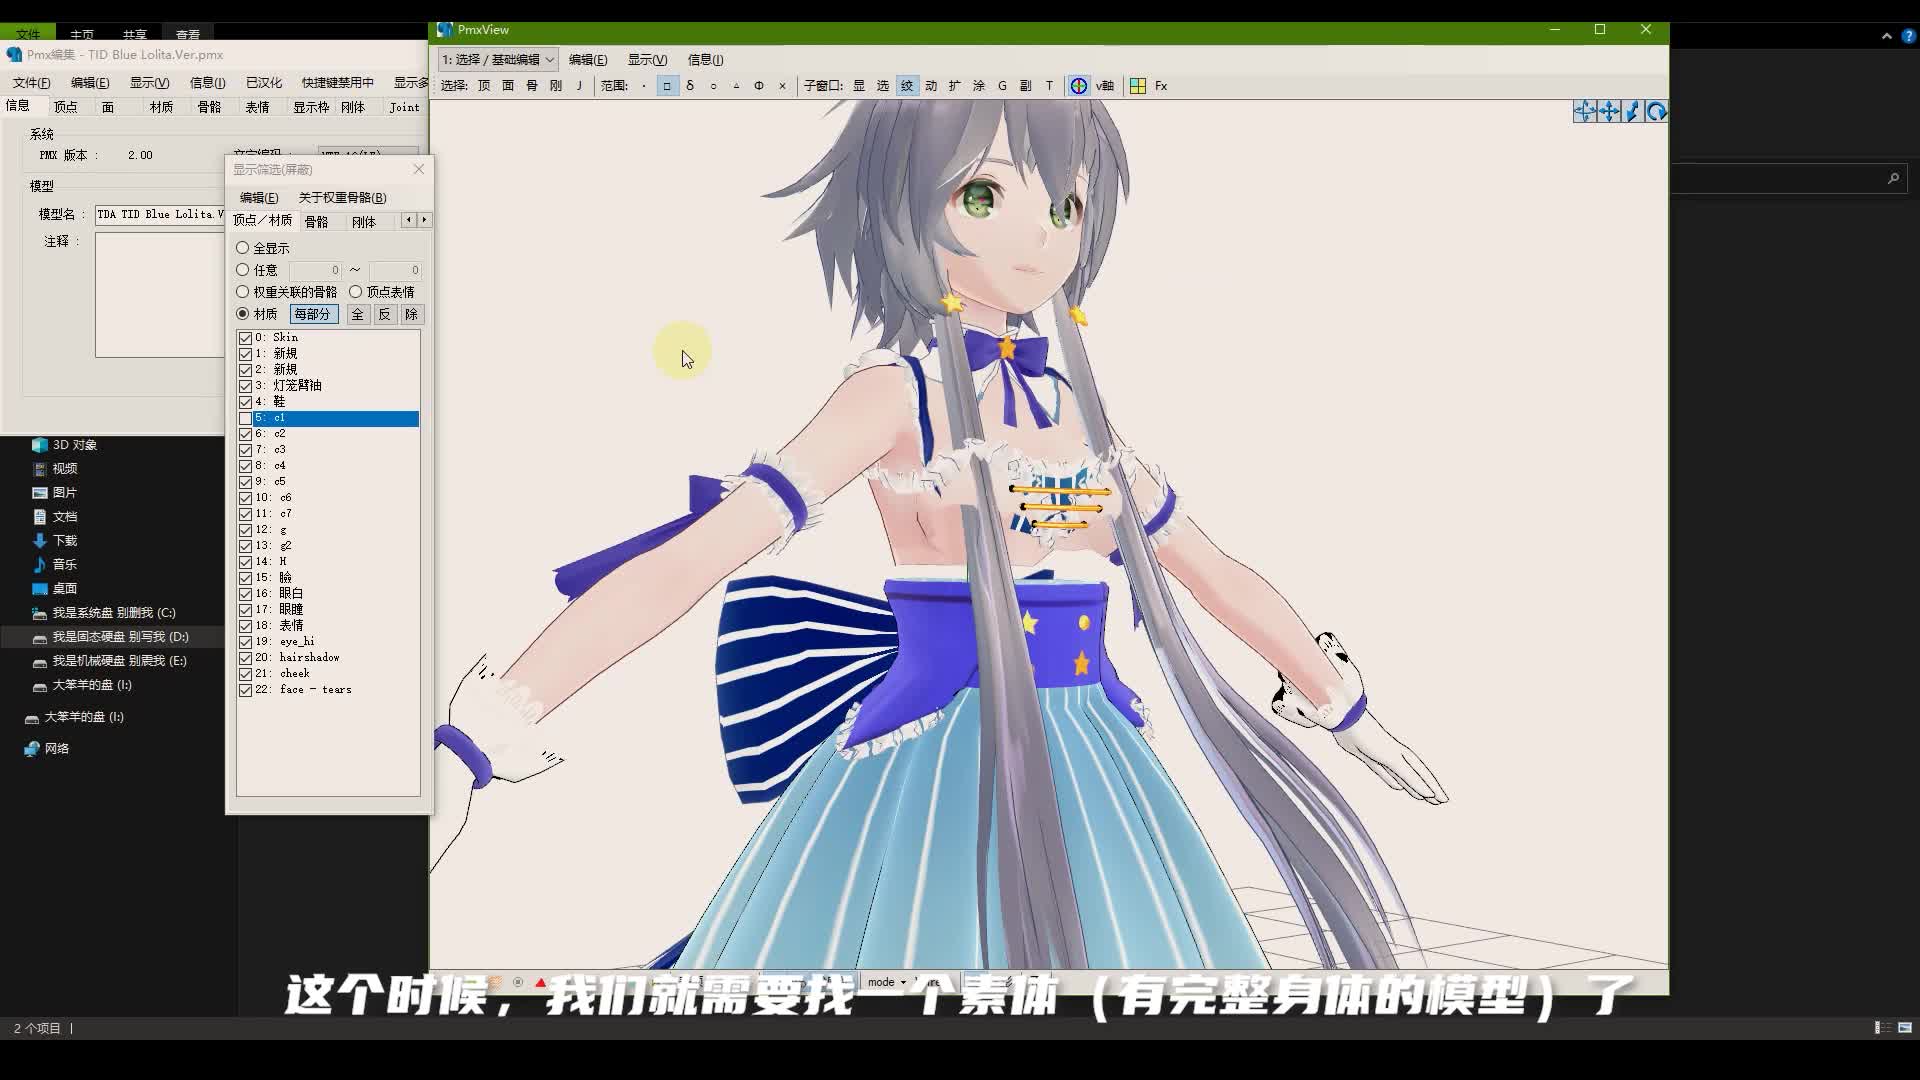Click the Explorer search magnifier icon
Viewport: 1920px width, 1080px height.
1893,179
